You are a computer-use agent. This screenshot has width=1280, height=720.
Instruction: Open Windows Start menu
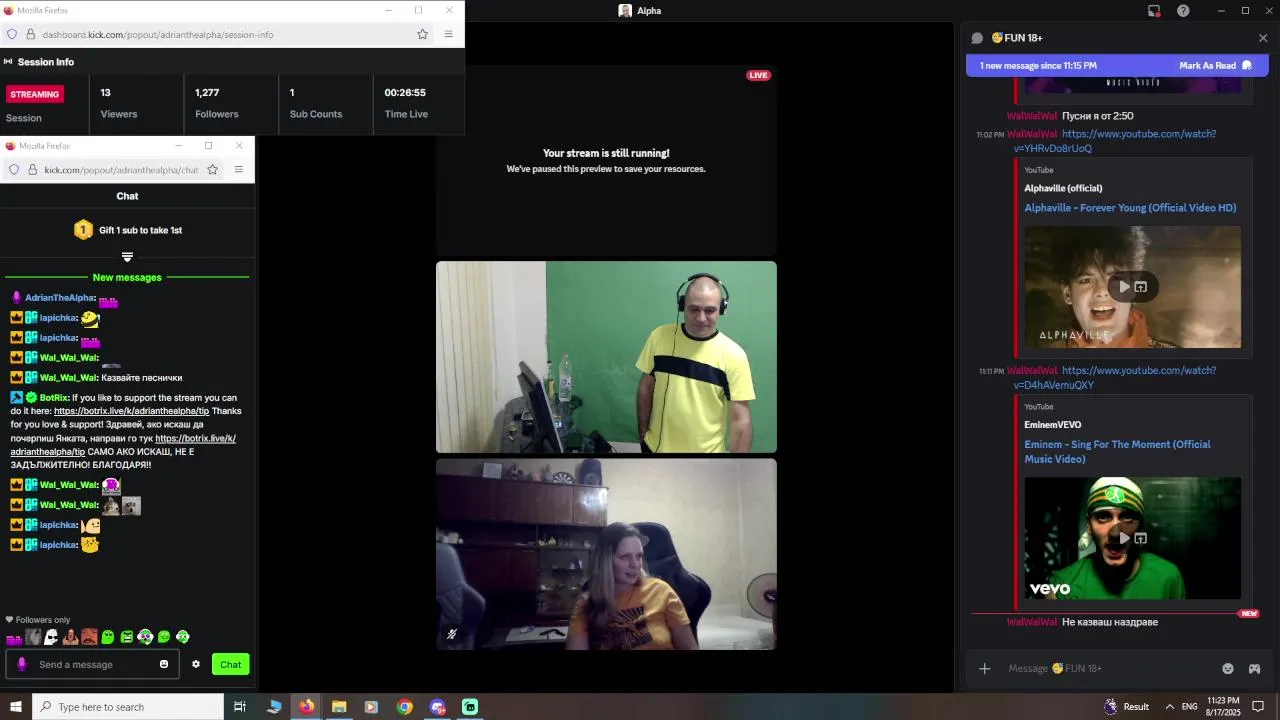(16, 707)
